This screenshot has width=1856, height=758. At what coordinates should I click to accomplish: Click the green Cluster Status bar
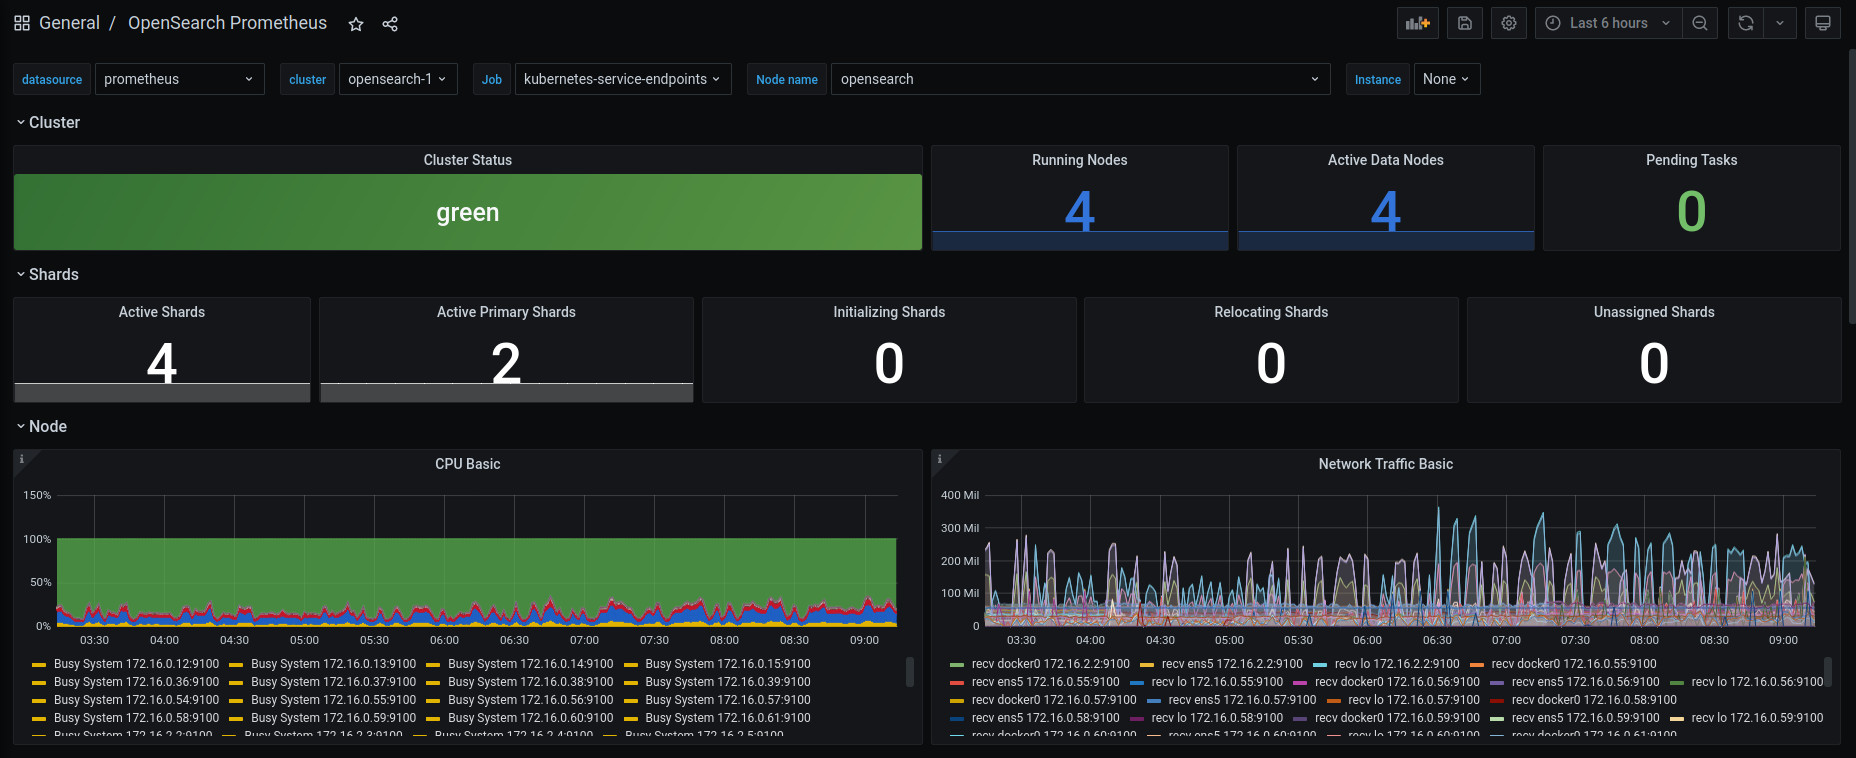468,212
